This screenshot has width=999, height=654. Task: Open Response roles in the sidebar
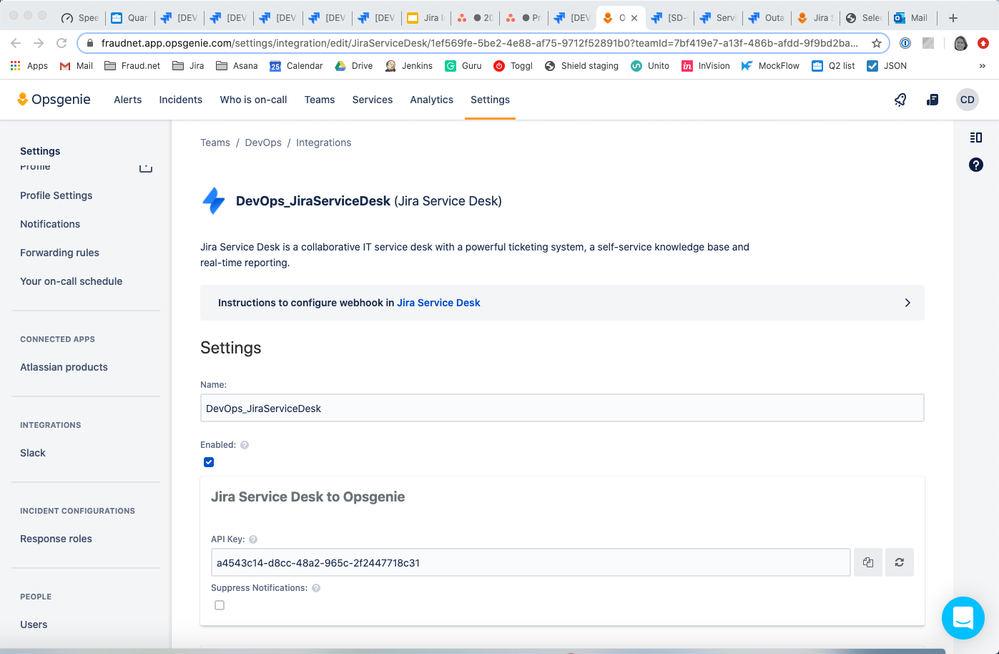click(56, 539)
